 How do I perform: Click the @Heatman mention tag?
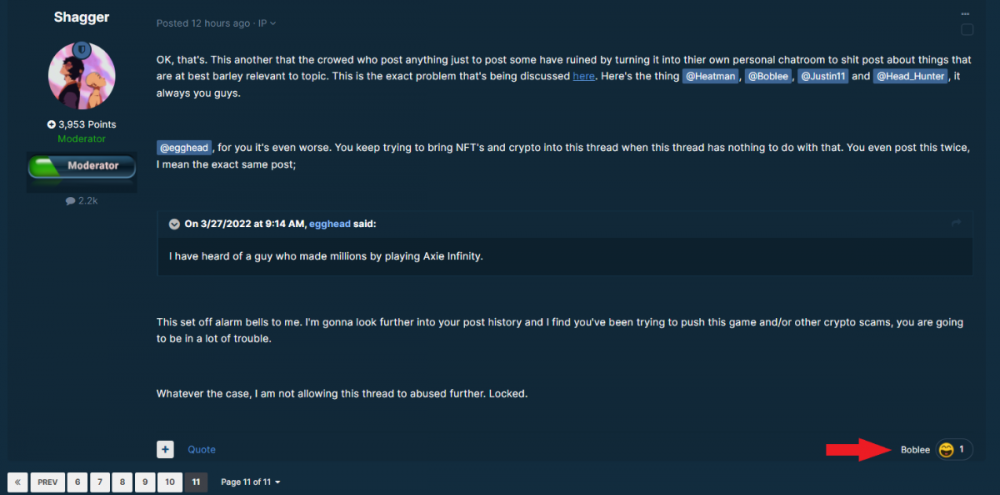coord(710,77)
